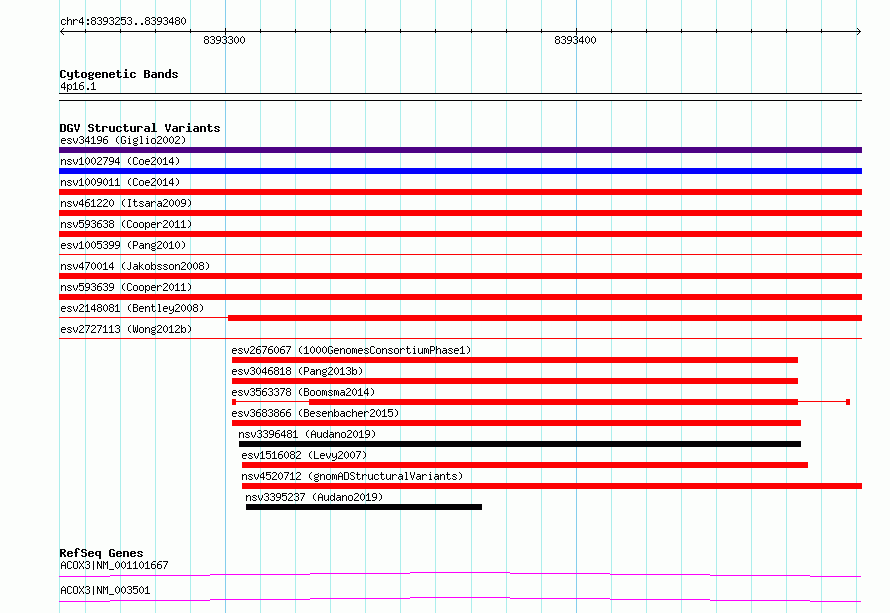The image size is (890, 613).
Task: Click the pink ACOX3|NM_003501 gene line
Action: point(460,599)
